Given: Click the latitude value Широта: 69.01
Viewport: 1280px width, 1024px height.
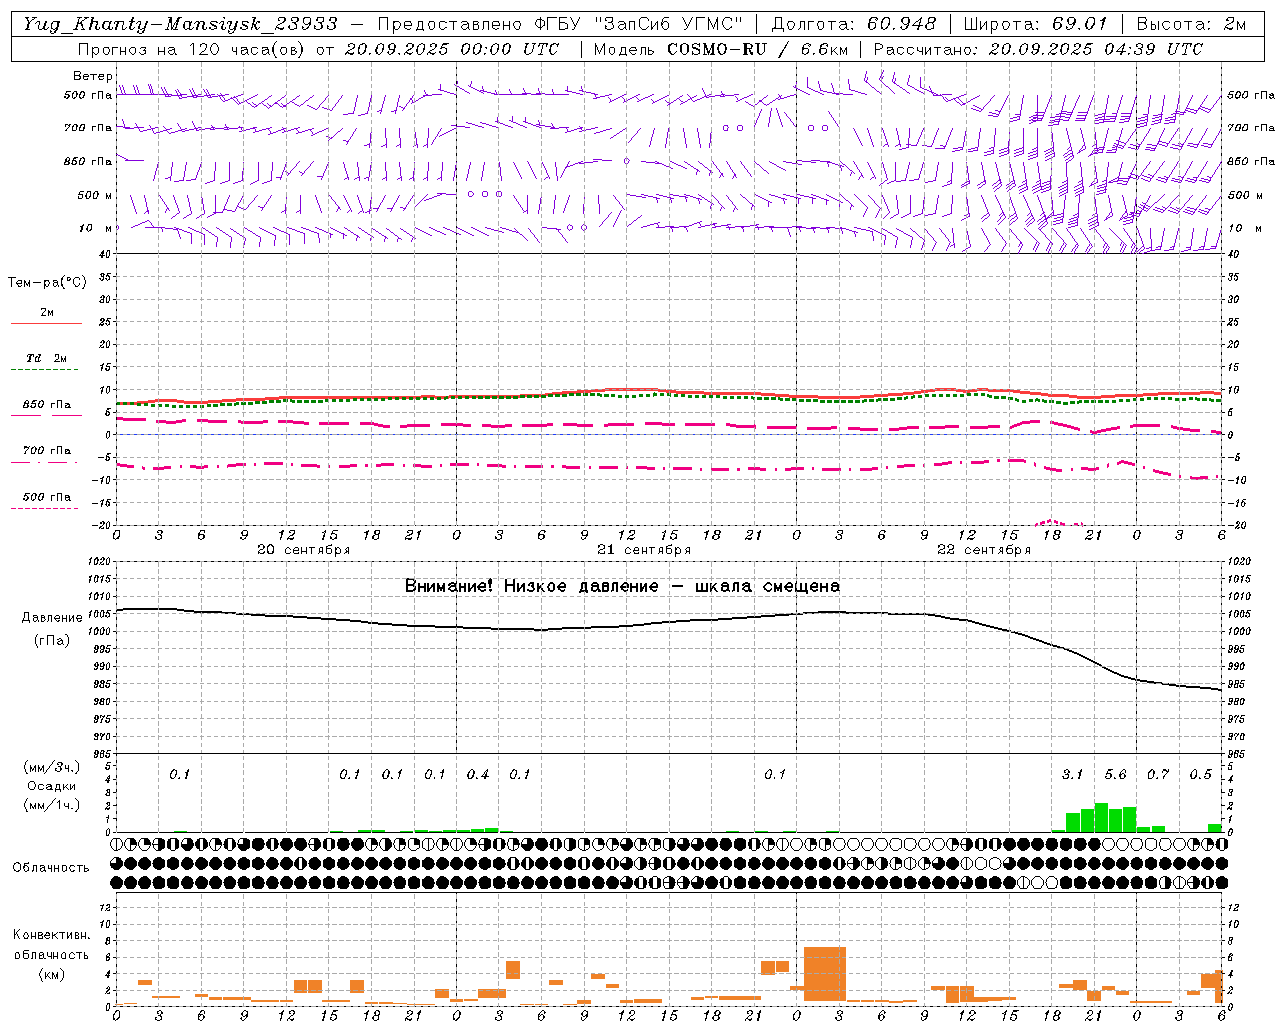Looking at the screenshot, I should [x=1036, y=24].
